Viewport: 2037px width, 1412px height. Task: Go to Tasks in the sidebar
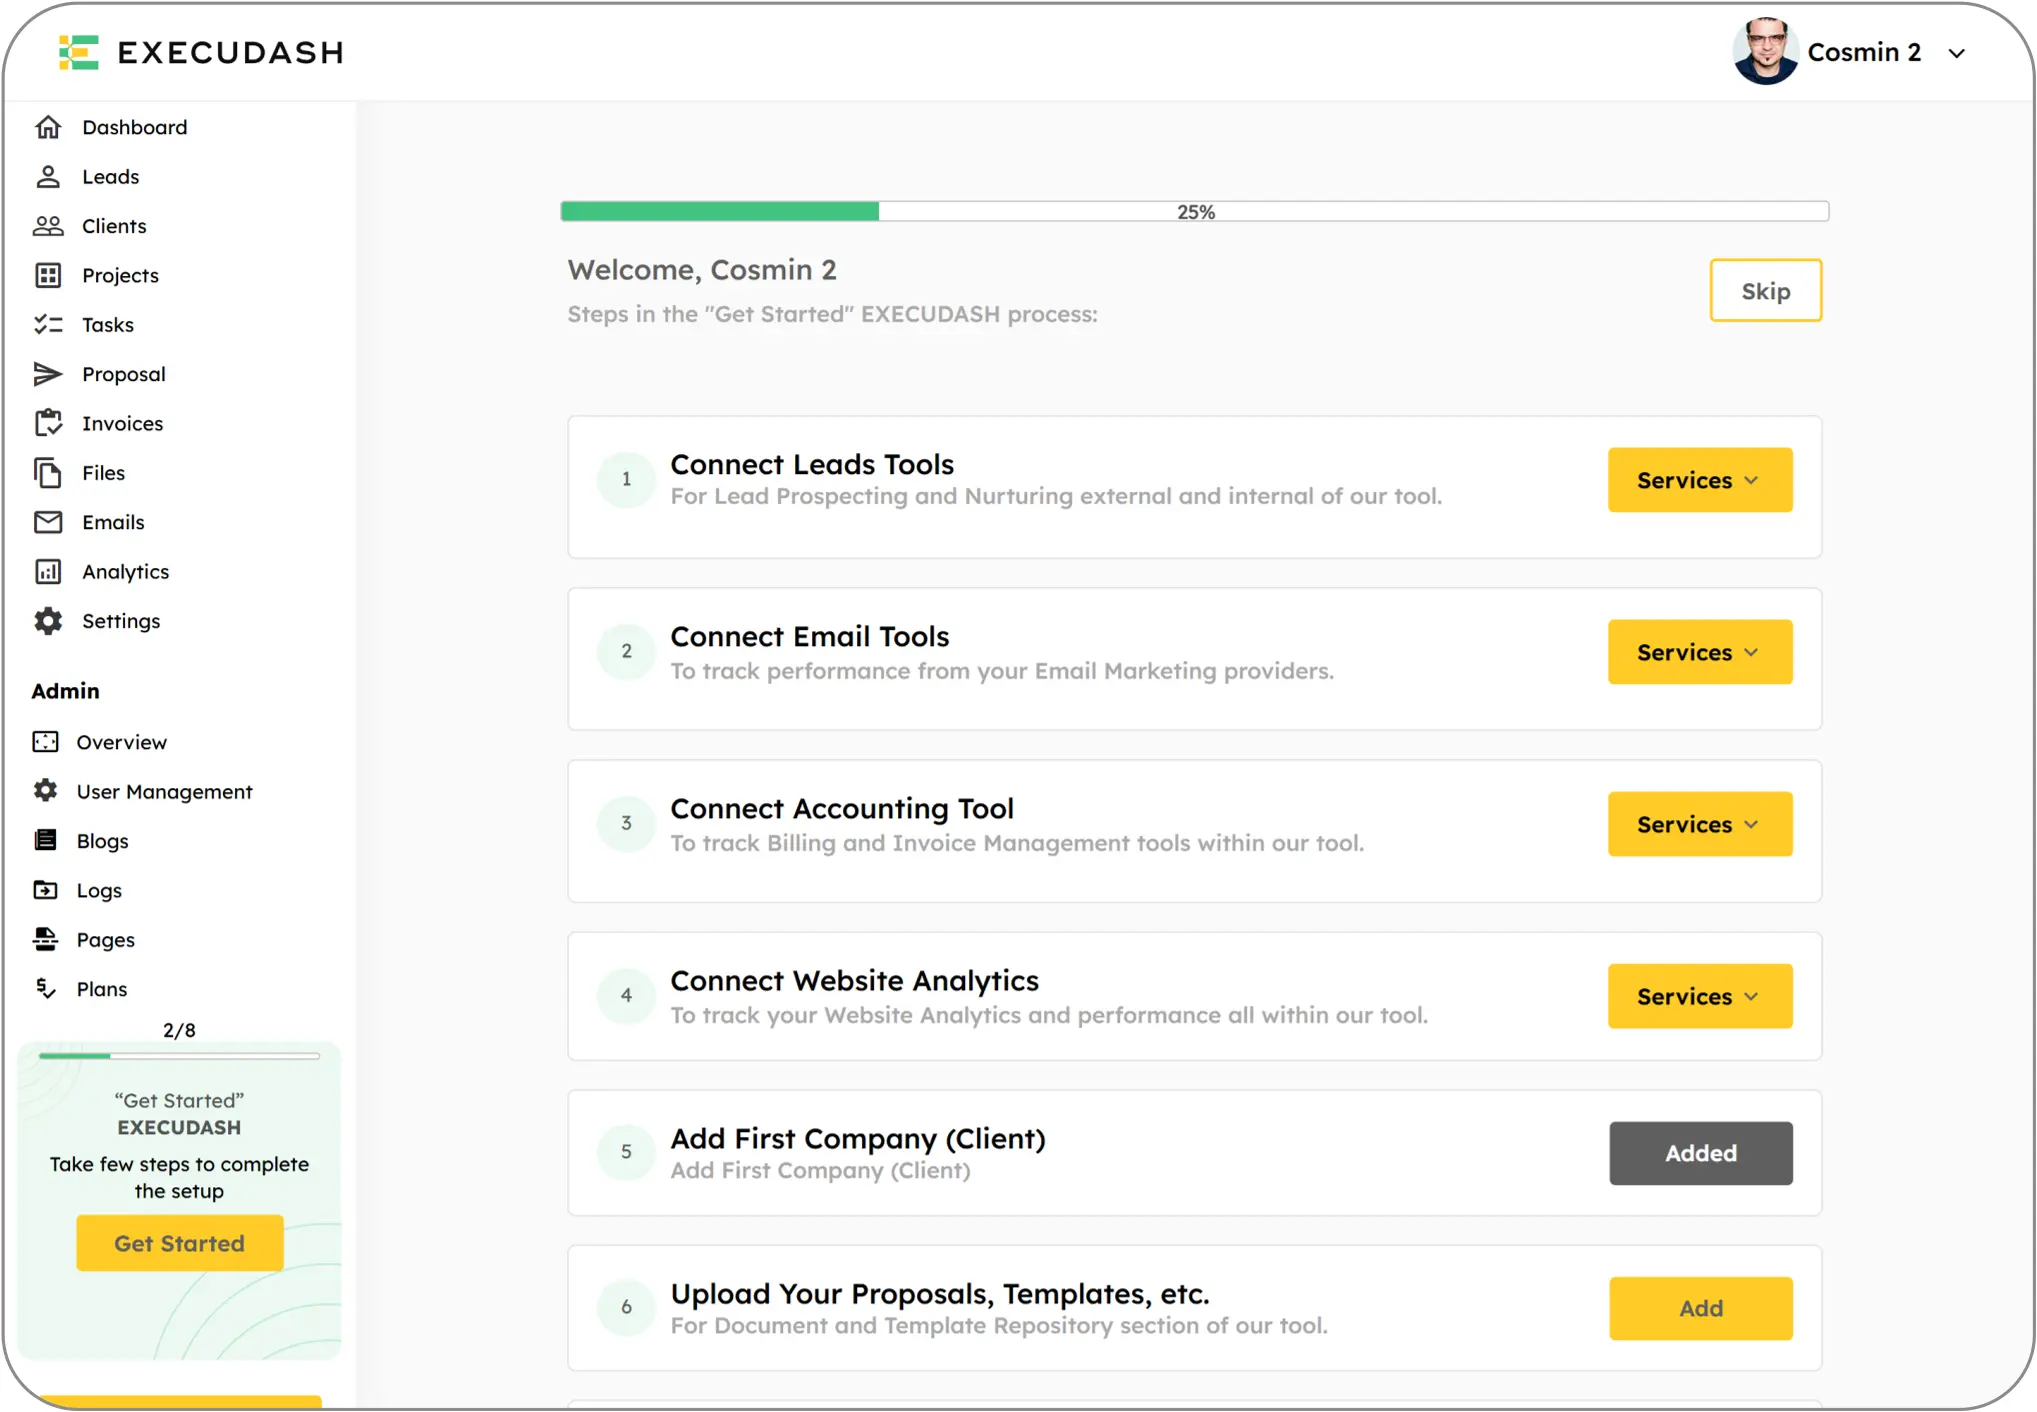(x=107, y=325)
